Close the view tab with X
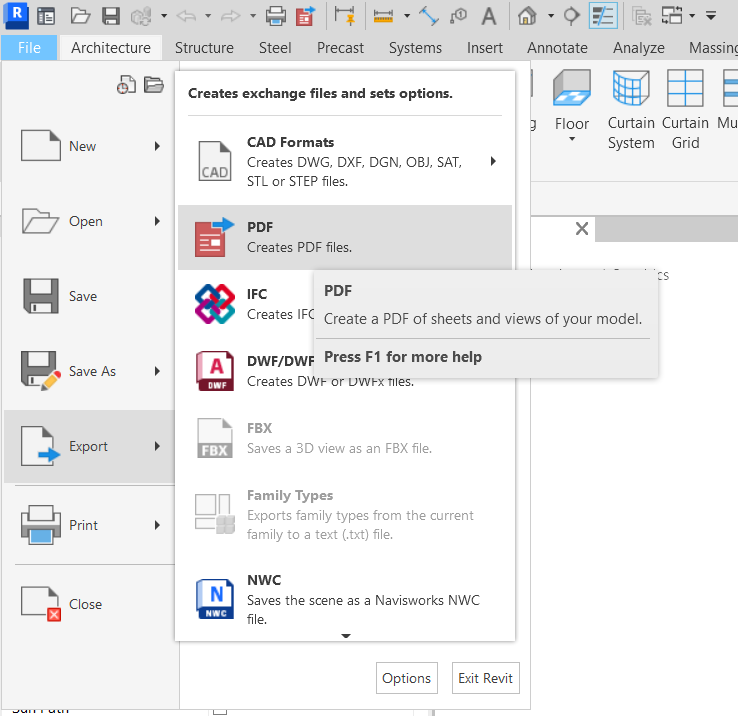Screen dimensions: 738x716 (x=582, y=229)
